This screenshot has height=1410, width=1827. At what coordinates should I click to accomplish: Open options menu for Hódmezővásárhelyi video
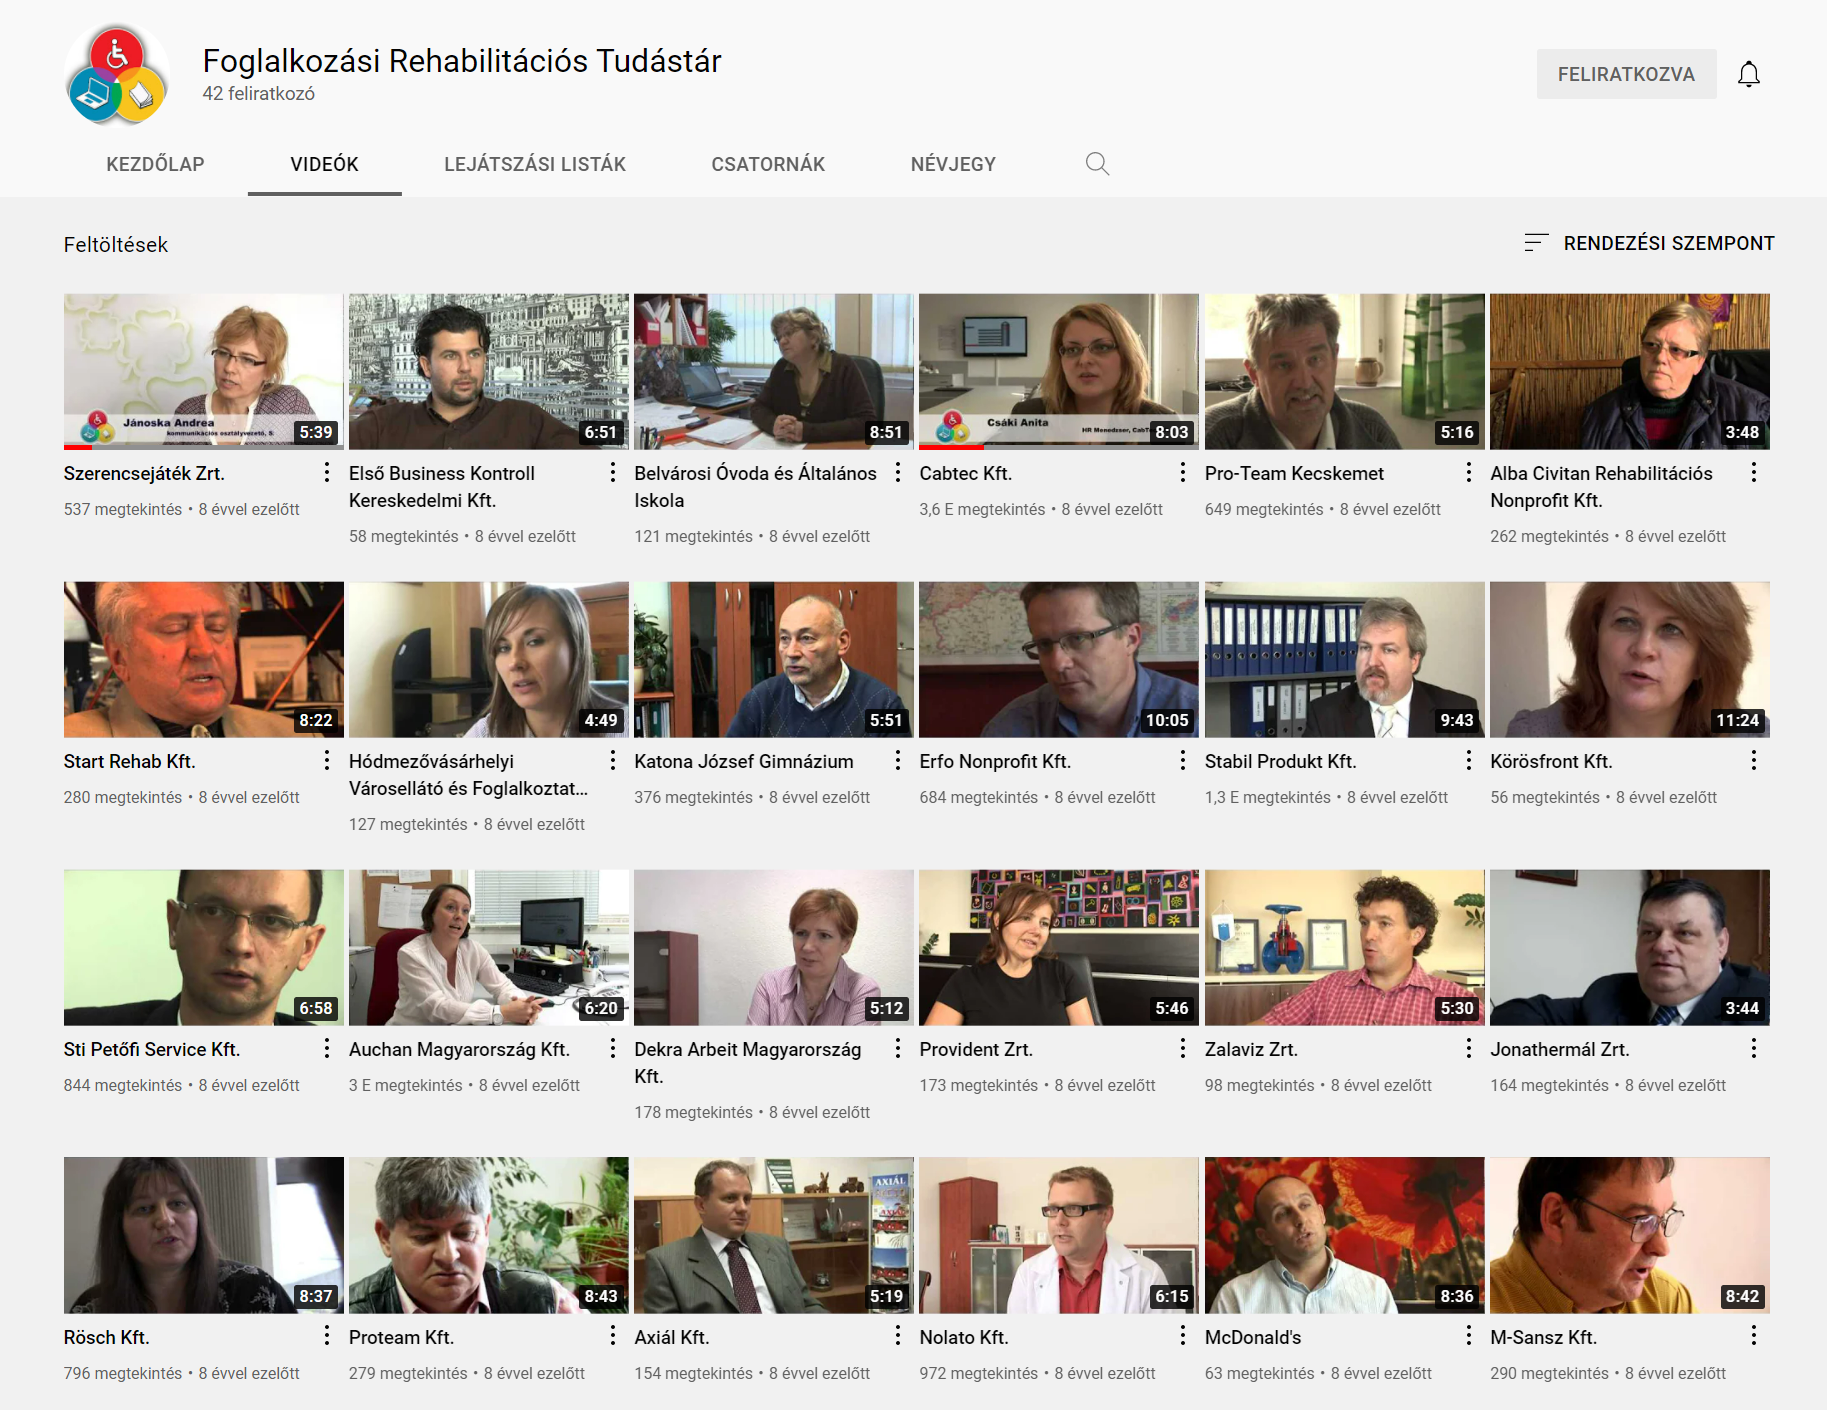click(612, 761)
